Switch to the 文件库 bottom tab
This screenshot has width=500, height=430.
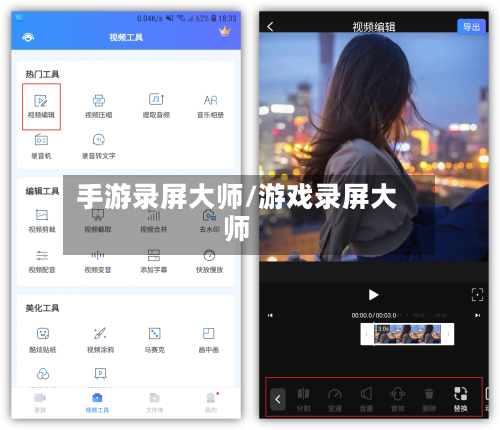pos(154,403)
